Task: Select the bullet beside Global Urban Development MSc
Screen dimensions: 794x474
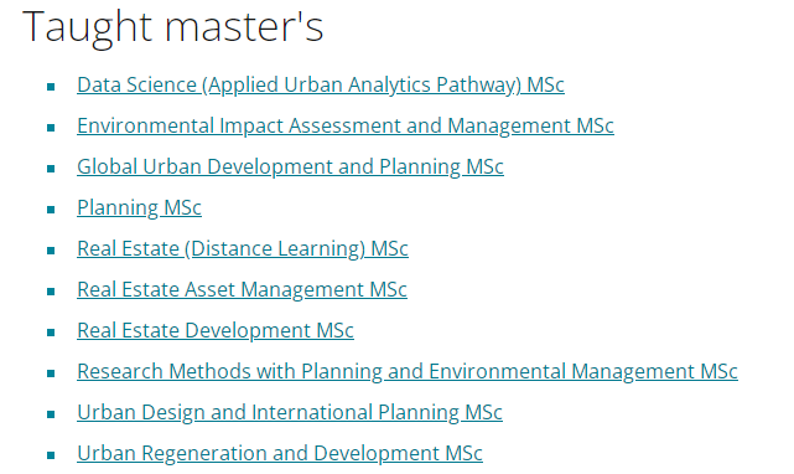Action: [51, 169]
